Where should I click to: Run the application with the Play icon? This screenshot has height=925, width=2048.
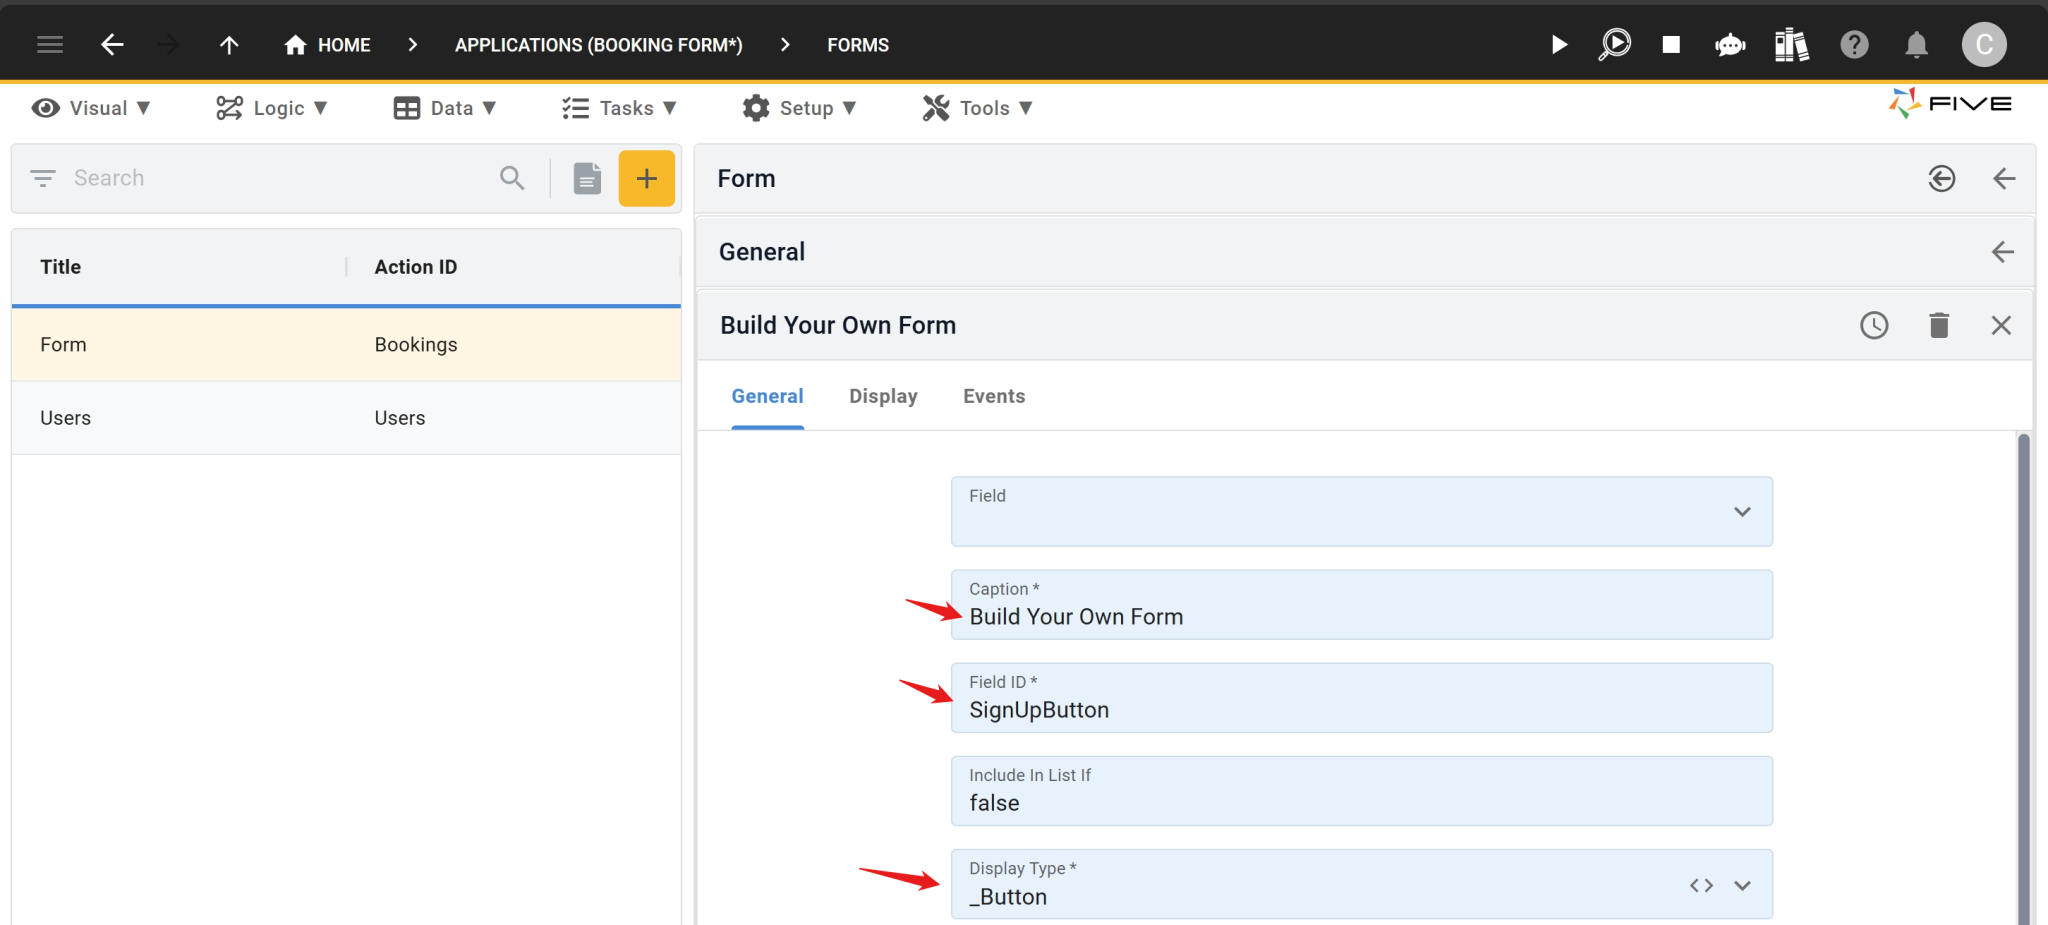click(1558, 44)
